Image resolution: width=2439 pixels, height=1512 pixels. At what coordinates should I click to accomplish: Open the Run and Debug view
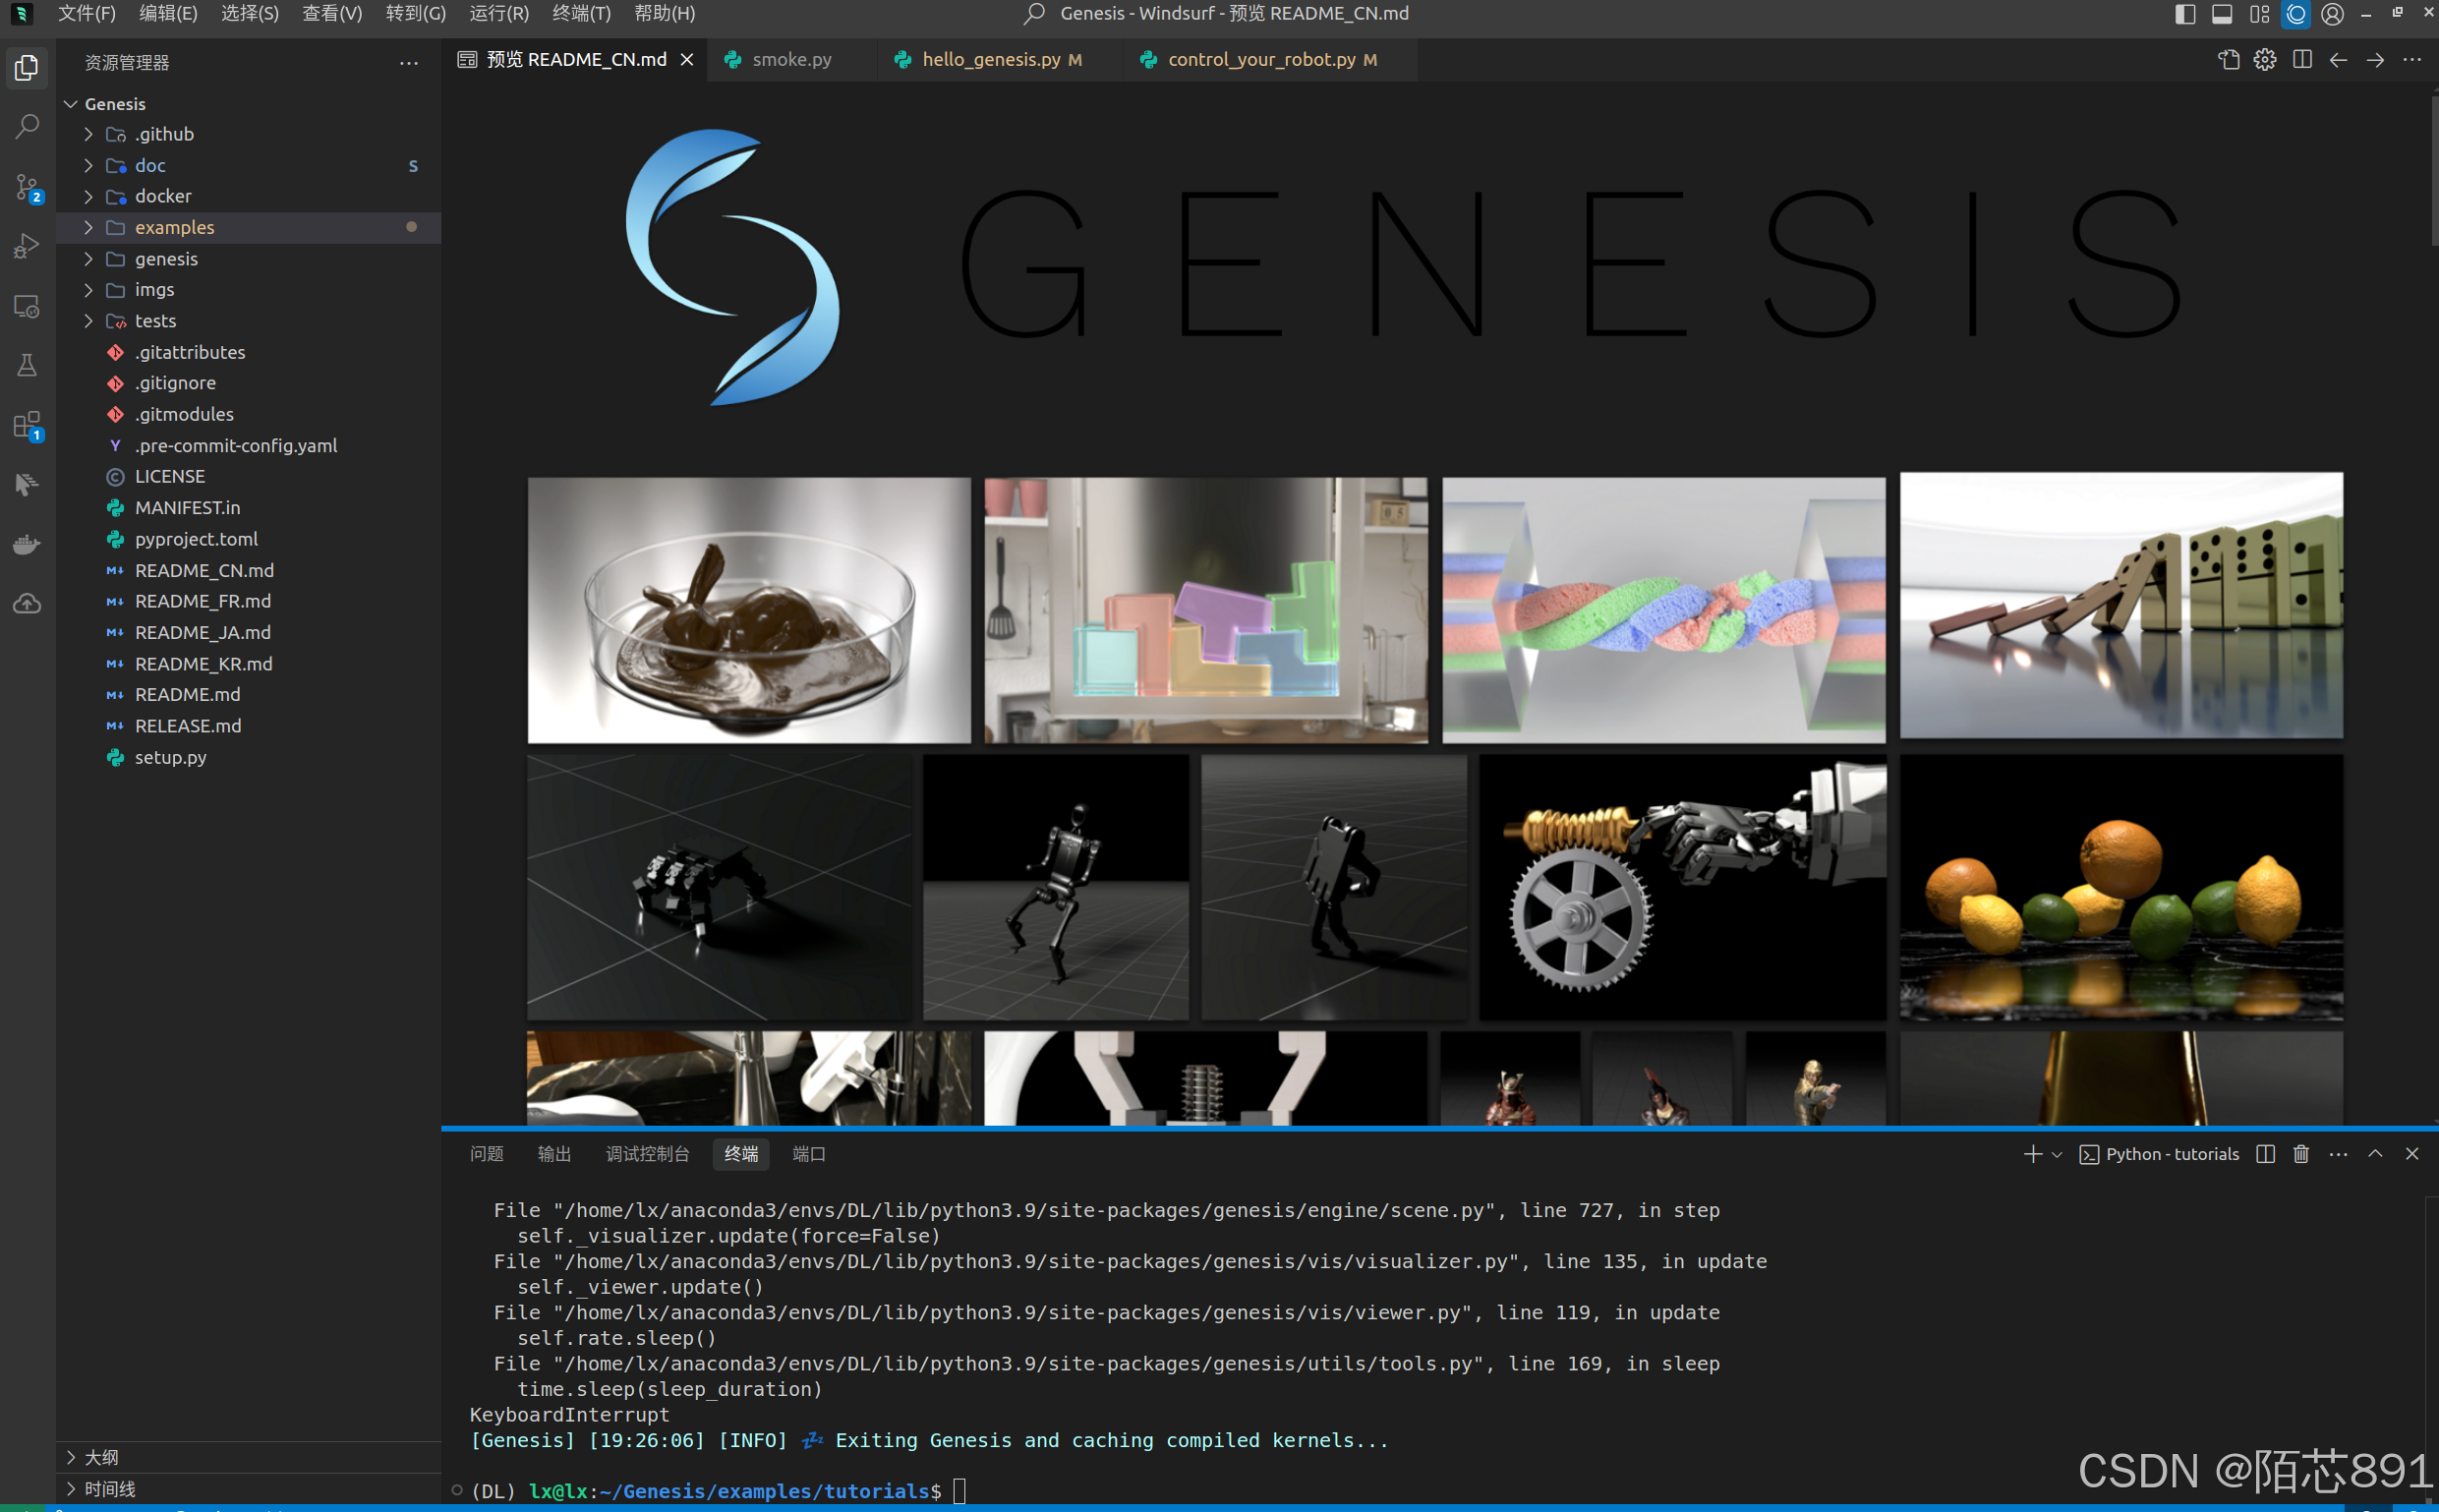tap(27, 246)
